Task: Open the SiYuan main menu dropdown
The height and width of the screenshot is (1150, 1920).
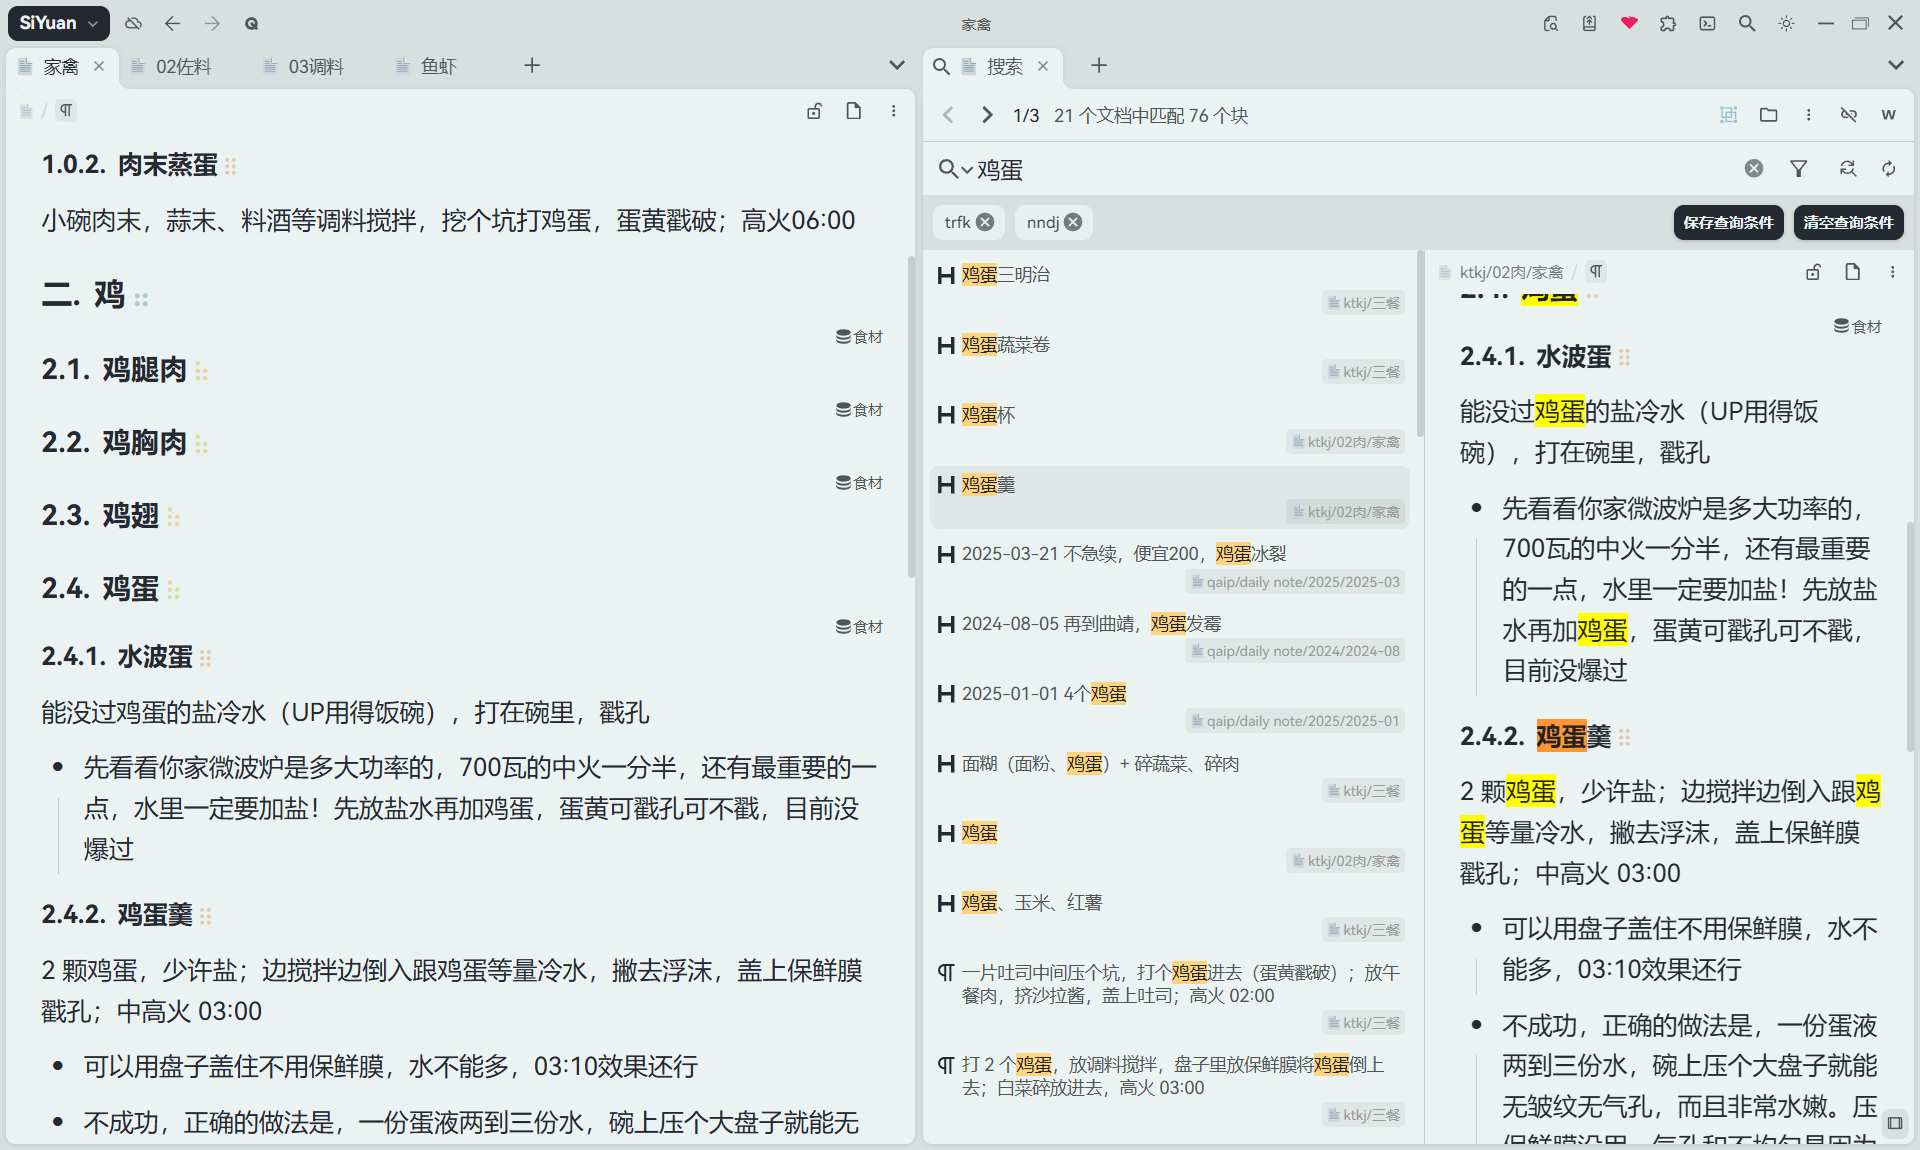Action: (58, 23)
